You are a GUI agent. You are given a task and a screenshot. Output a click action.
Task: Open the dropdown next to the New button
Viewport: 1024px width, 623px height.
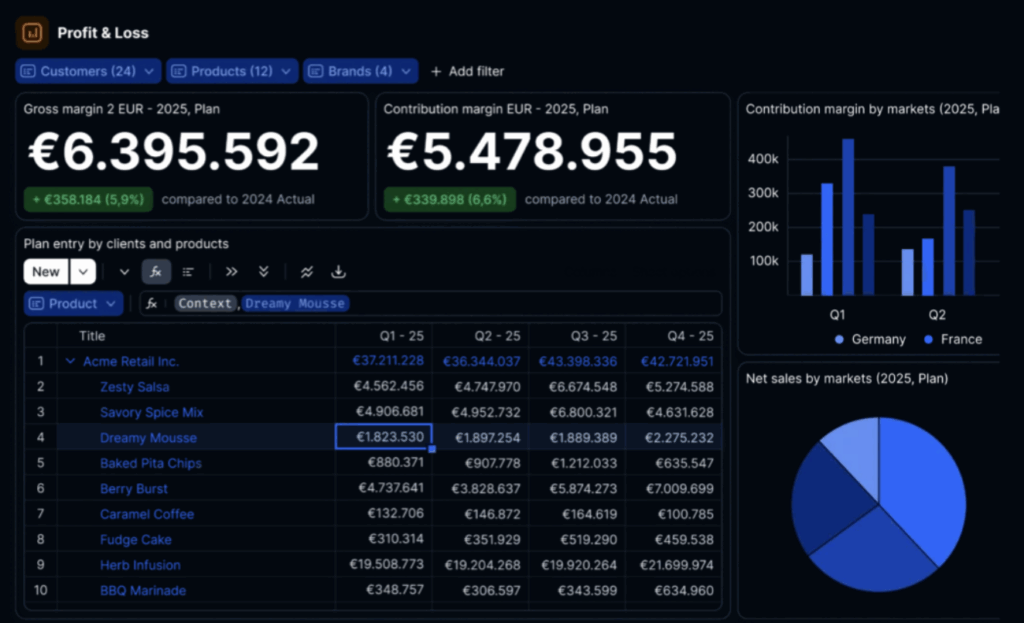pos(83,271)
